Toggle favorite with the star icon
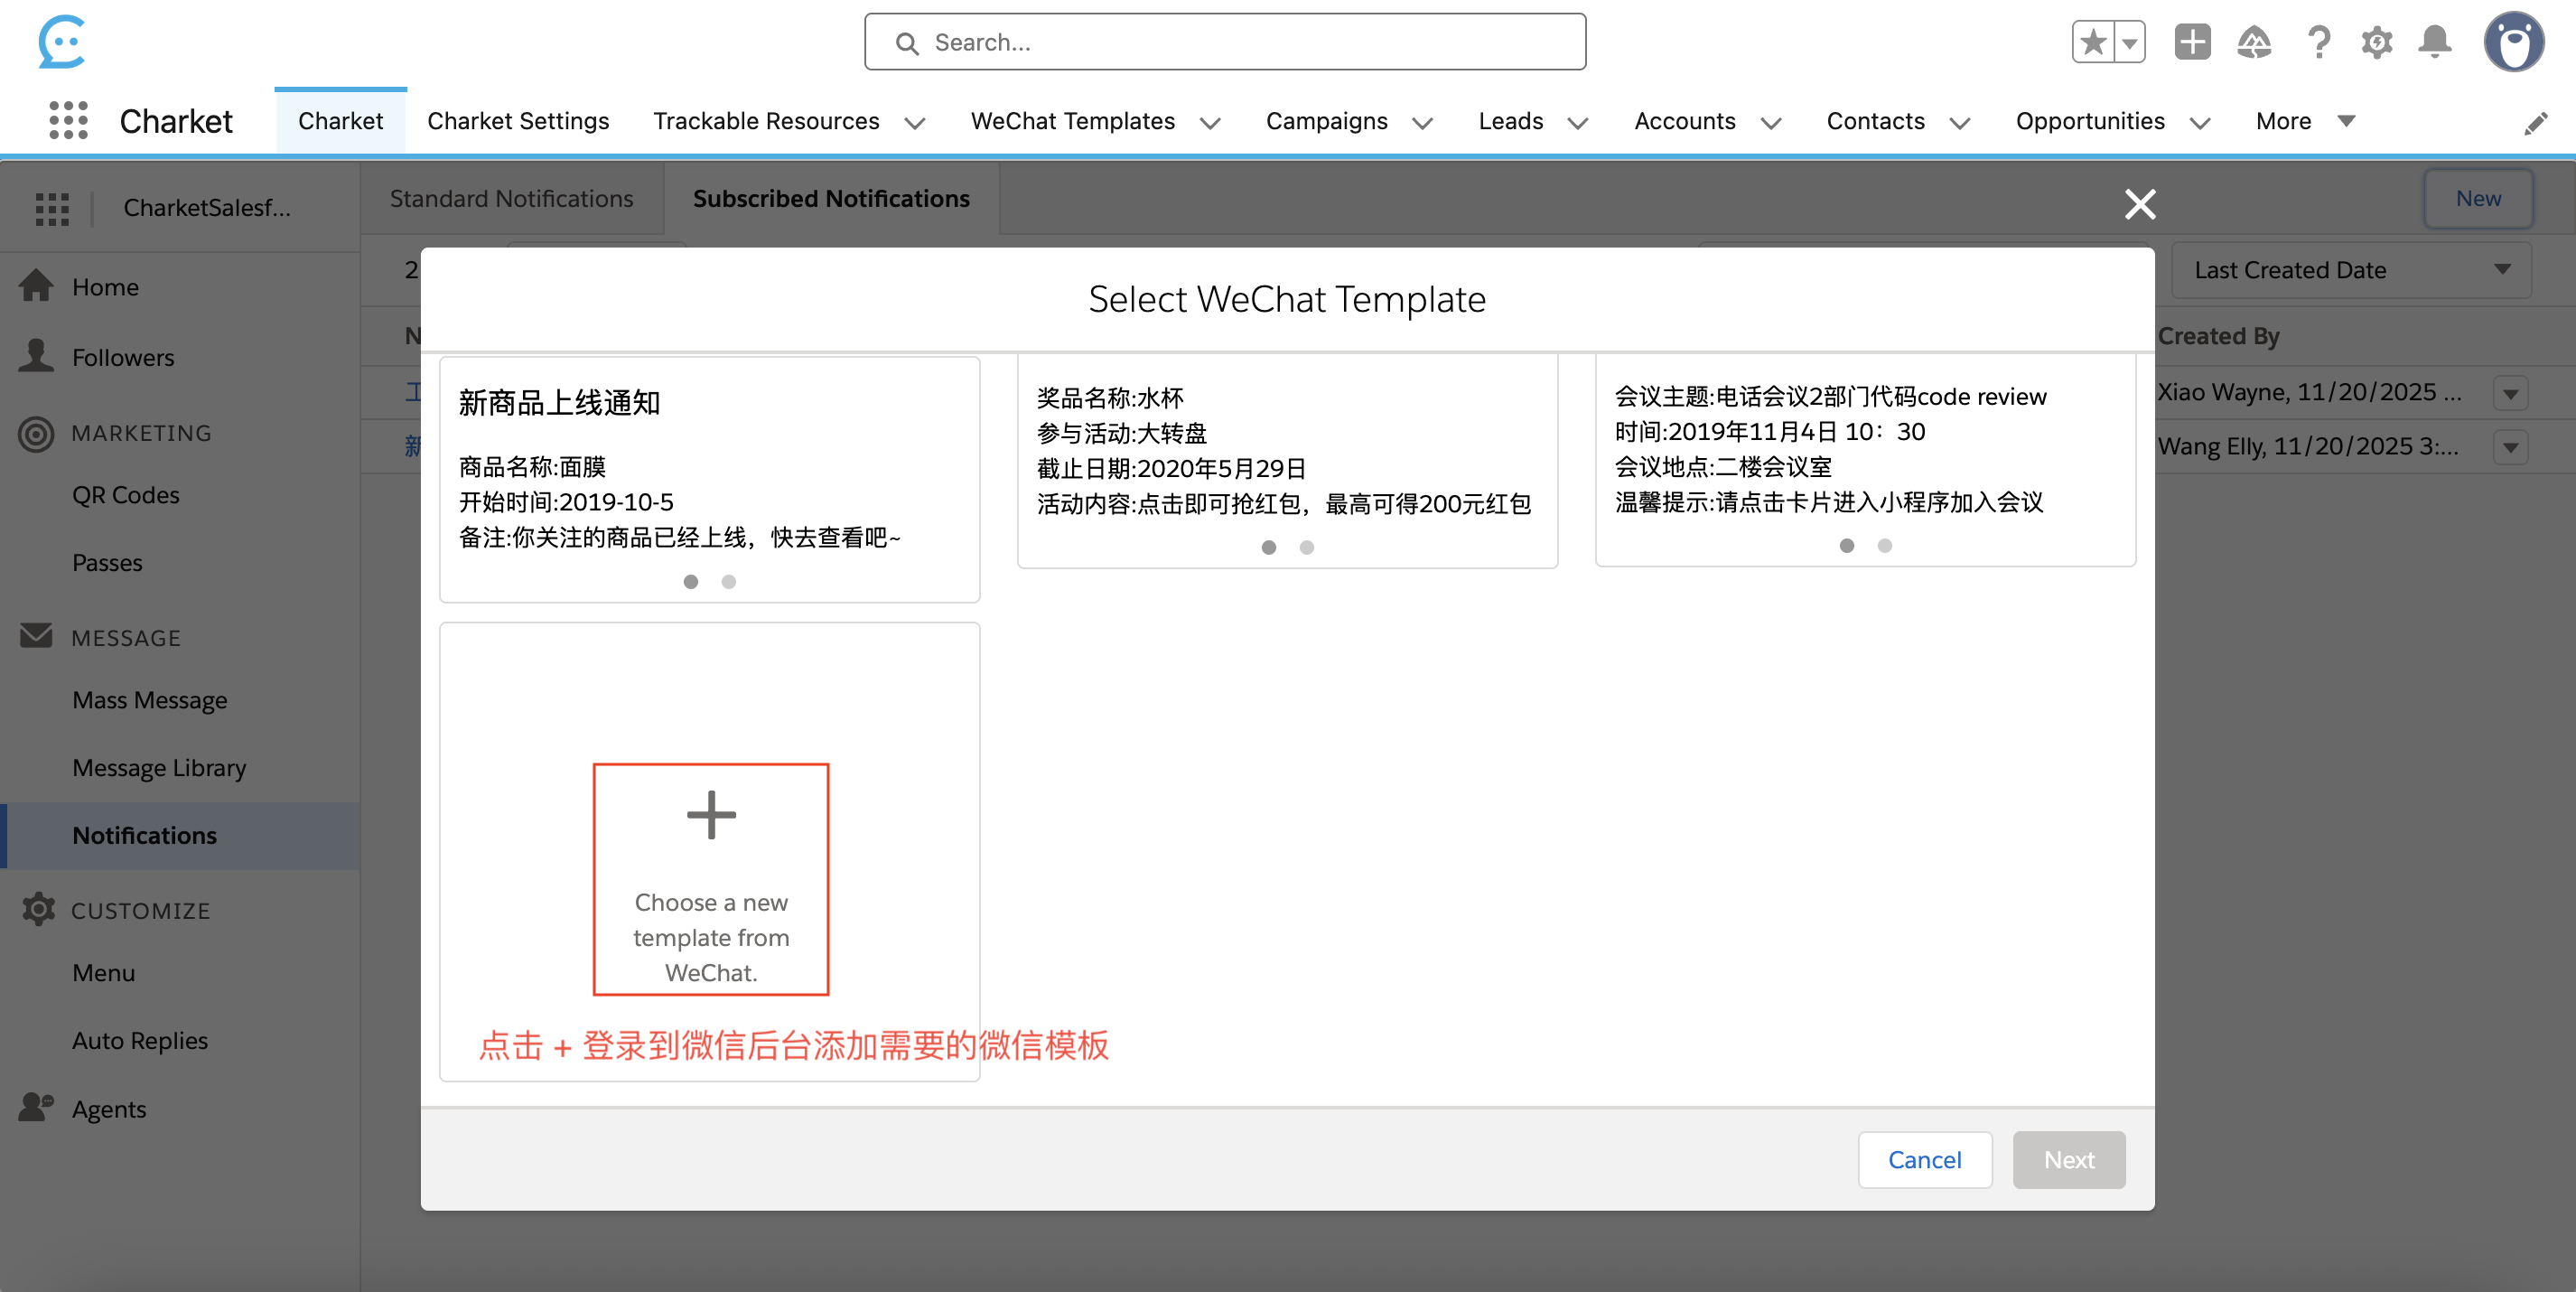Screen dimensions: 2576x1292 (x=2092, y=42)
